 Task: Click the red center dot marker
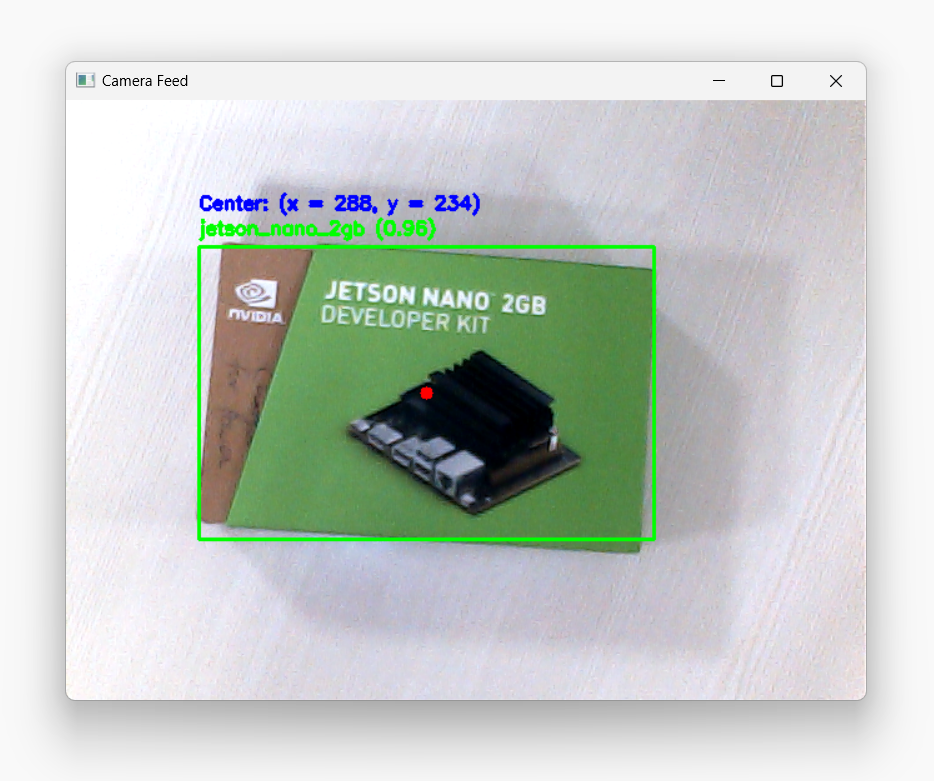coord(426,393)
